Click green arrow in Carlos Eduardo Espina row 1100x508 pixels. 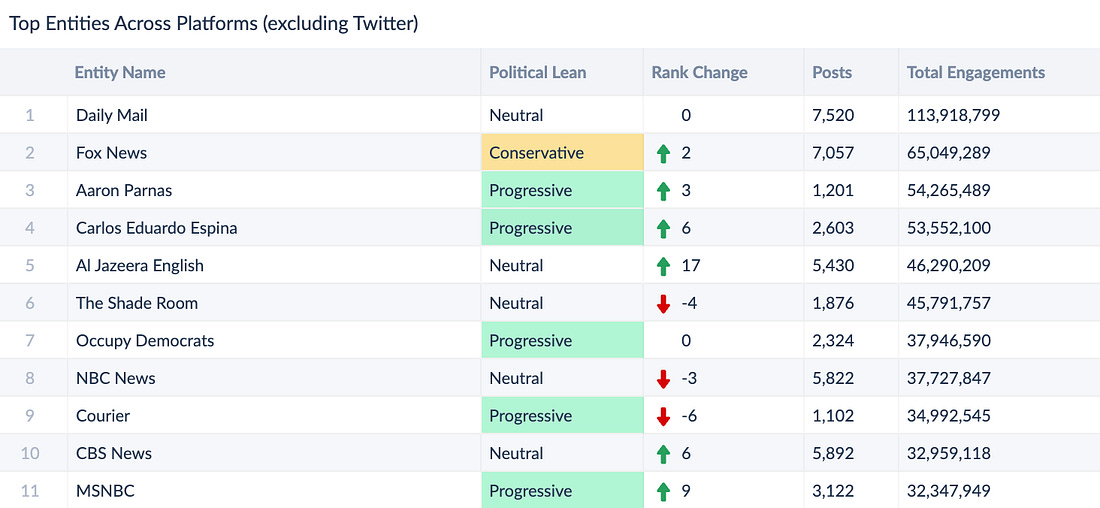pos(662,228)
